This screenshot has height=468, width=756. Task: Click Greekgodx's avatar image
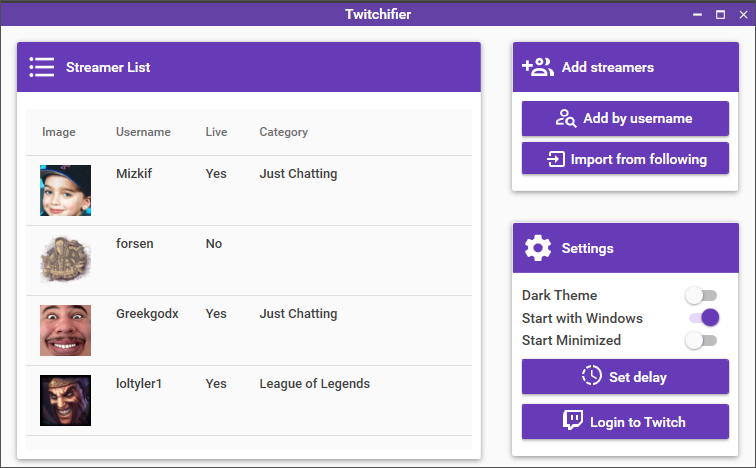click(66, 331)
